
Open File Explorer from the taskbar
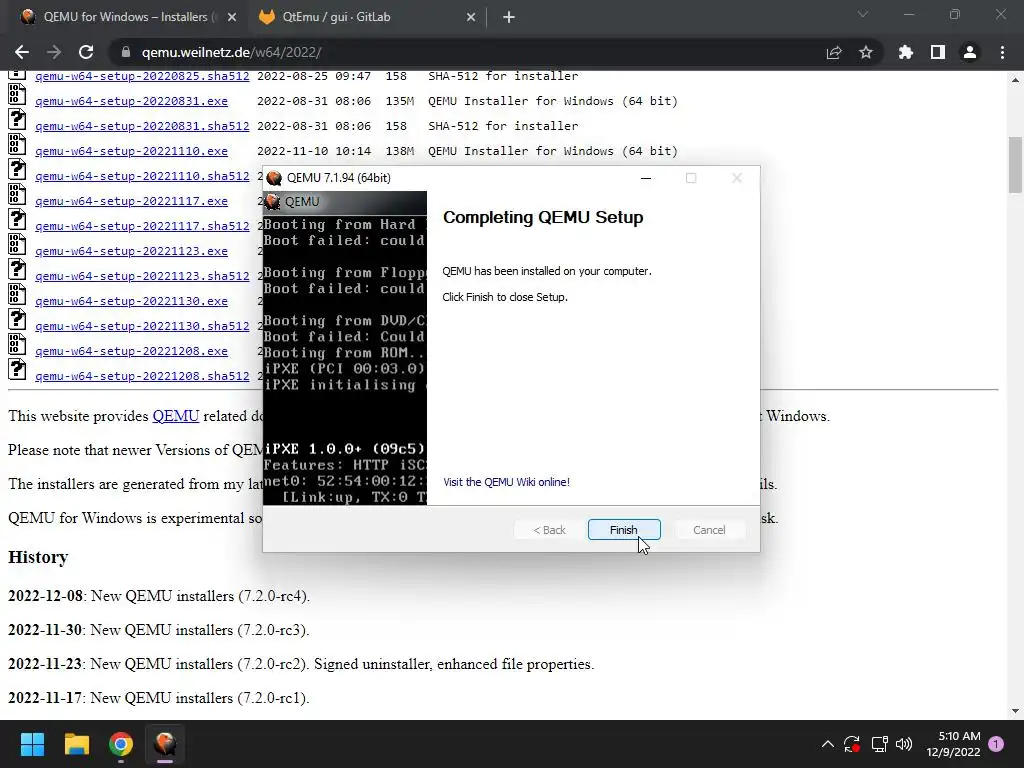(x=76, y=744)
